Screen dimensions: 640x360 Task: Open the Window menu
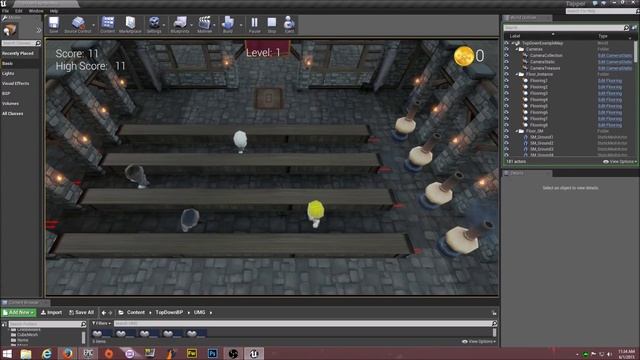click(36, 11)
